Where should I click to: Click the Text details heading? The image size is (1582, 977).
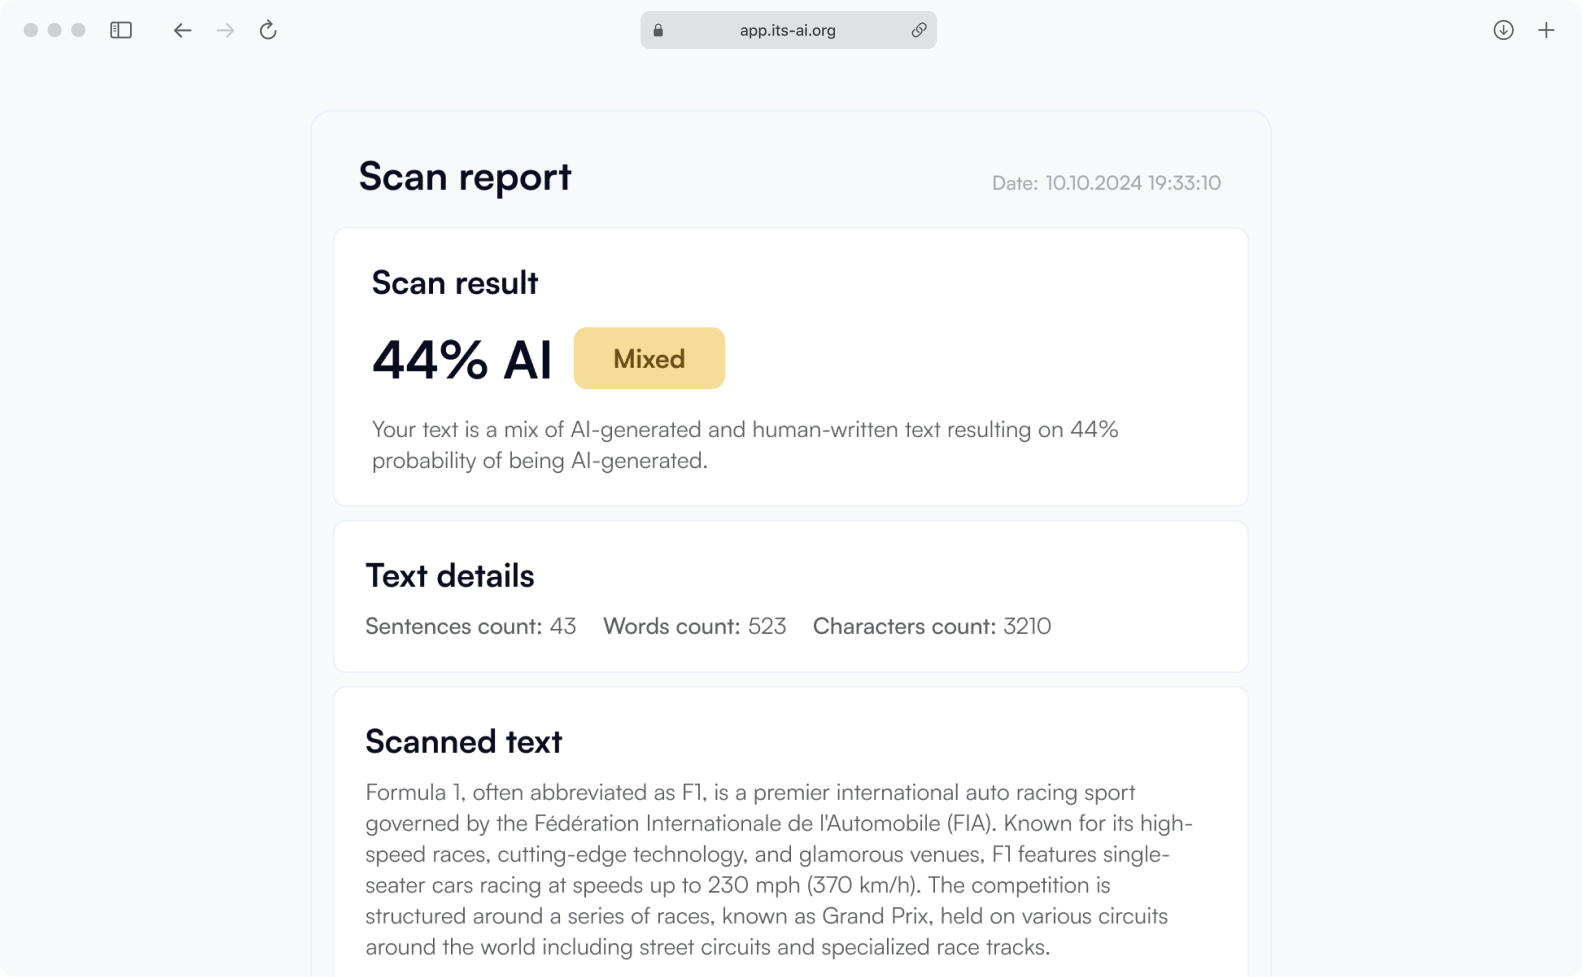tap(450, 576)
